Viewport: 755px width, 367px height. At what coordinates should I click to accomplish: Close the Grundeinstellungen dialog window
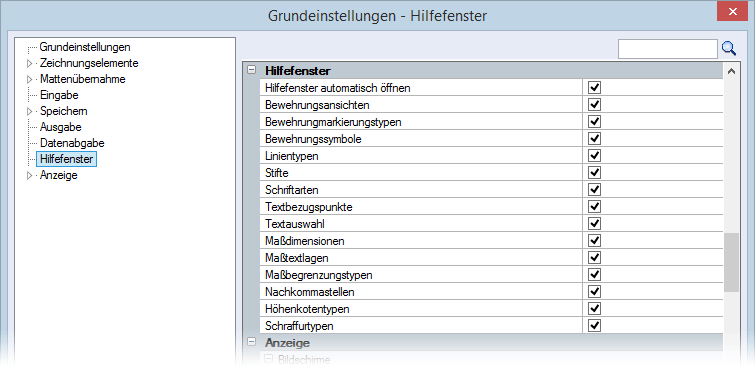732,12
